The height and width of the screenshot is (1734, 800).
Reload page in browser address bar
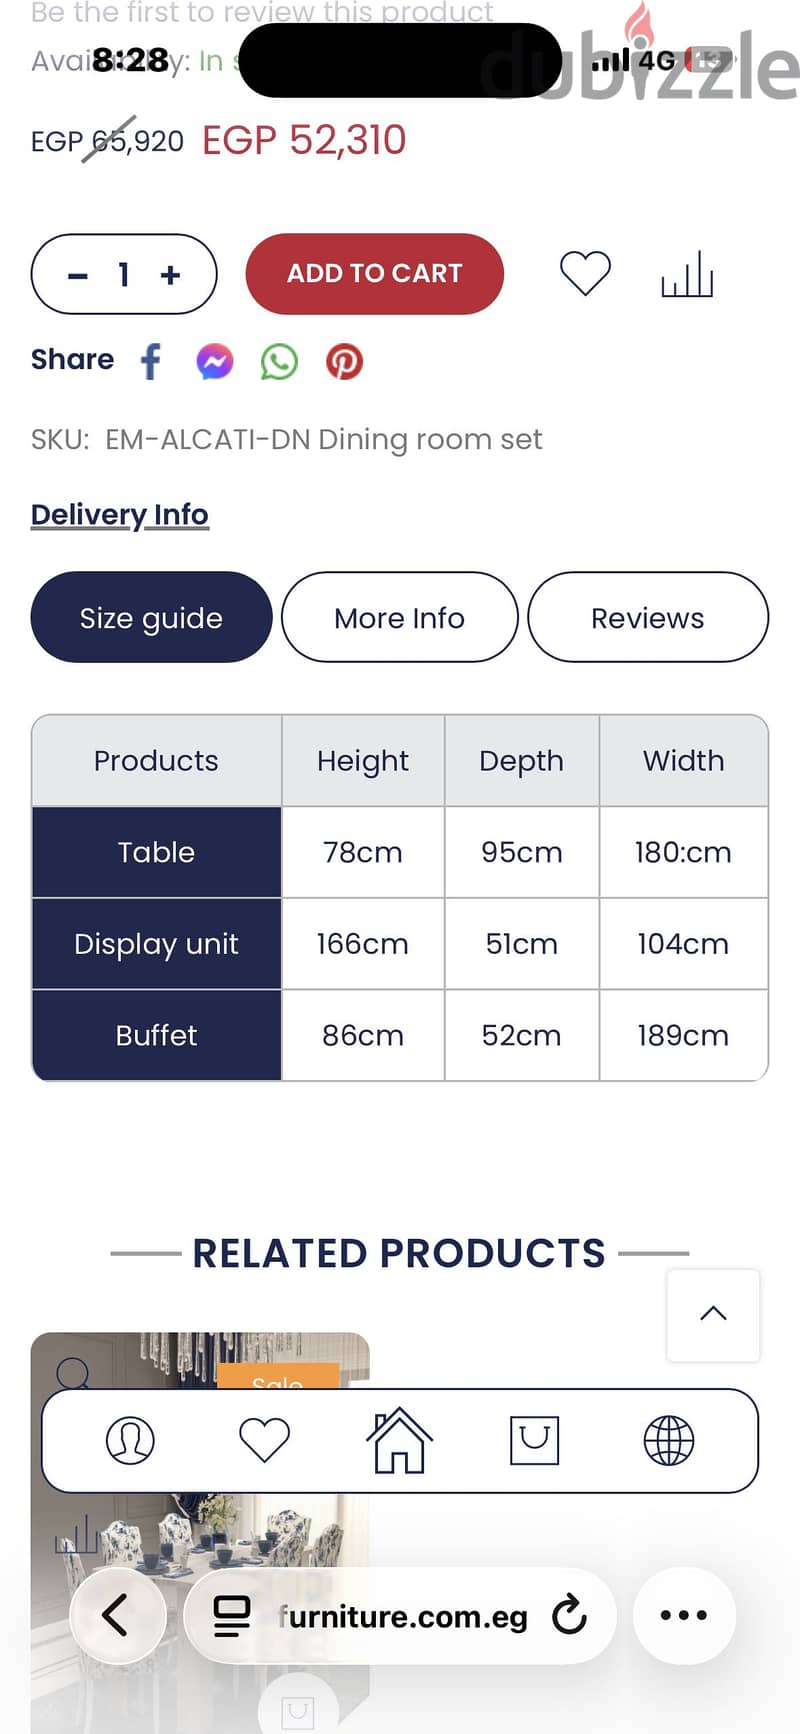click(x=570, y=1614)
